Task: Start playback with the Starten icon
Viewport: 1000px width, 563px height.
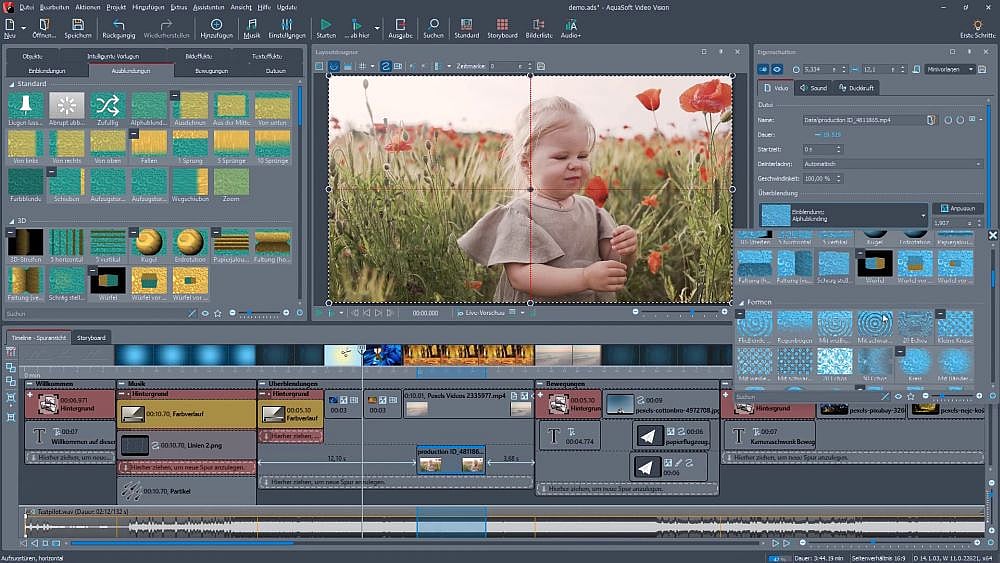Action: click(326, 24)
